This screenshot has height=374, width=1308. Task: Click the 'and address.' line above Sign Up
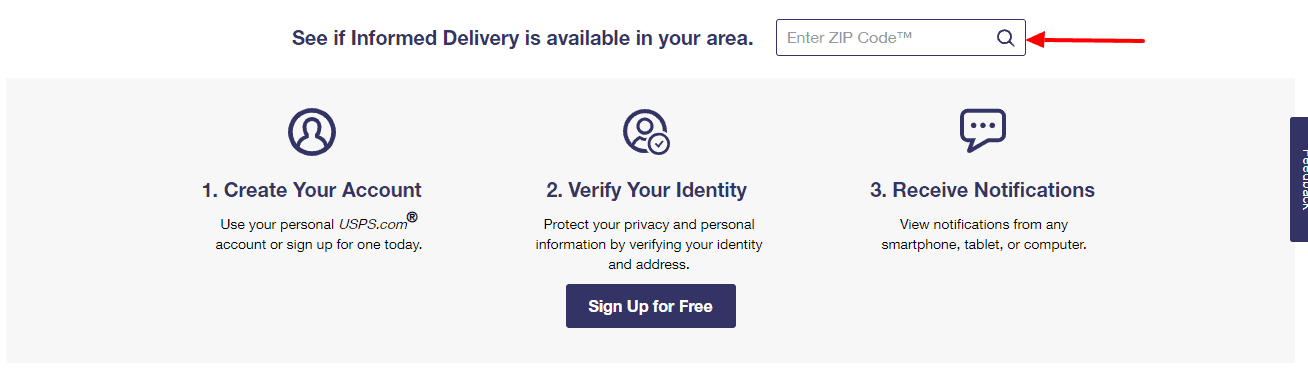pyautogui.click(x=649, y=265)
